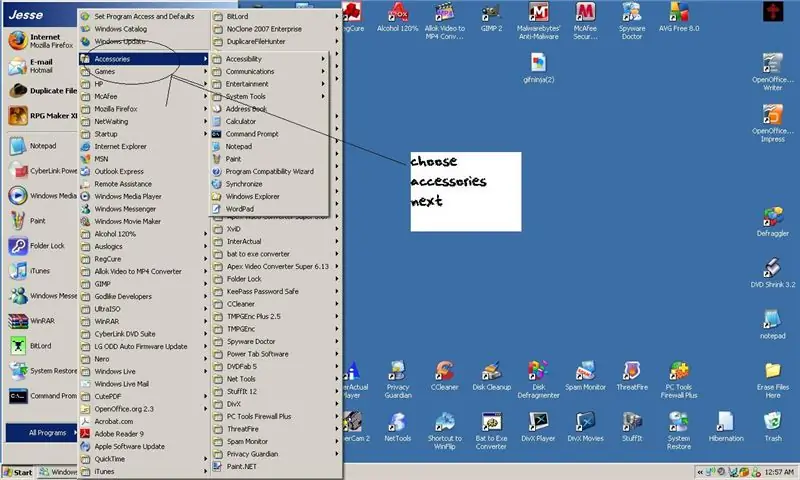Open KeePass Password Safe folder
800x480 pixels.
(276, 291)
